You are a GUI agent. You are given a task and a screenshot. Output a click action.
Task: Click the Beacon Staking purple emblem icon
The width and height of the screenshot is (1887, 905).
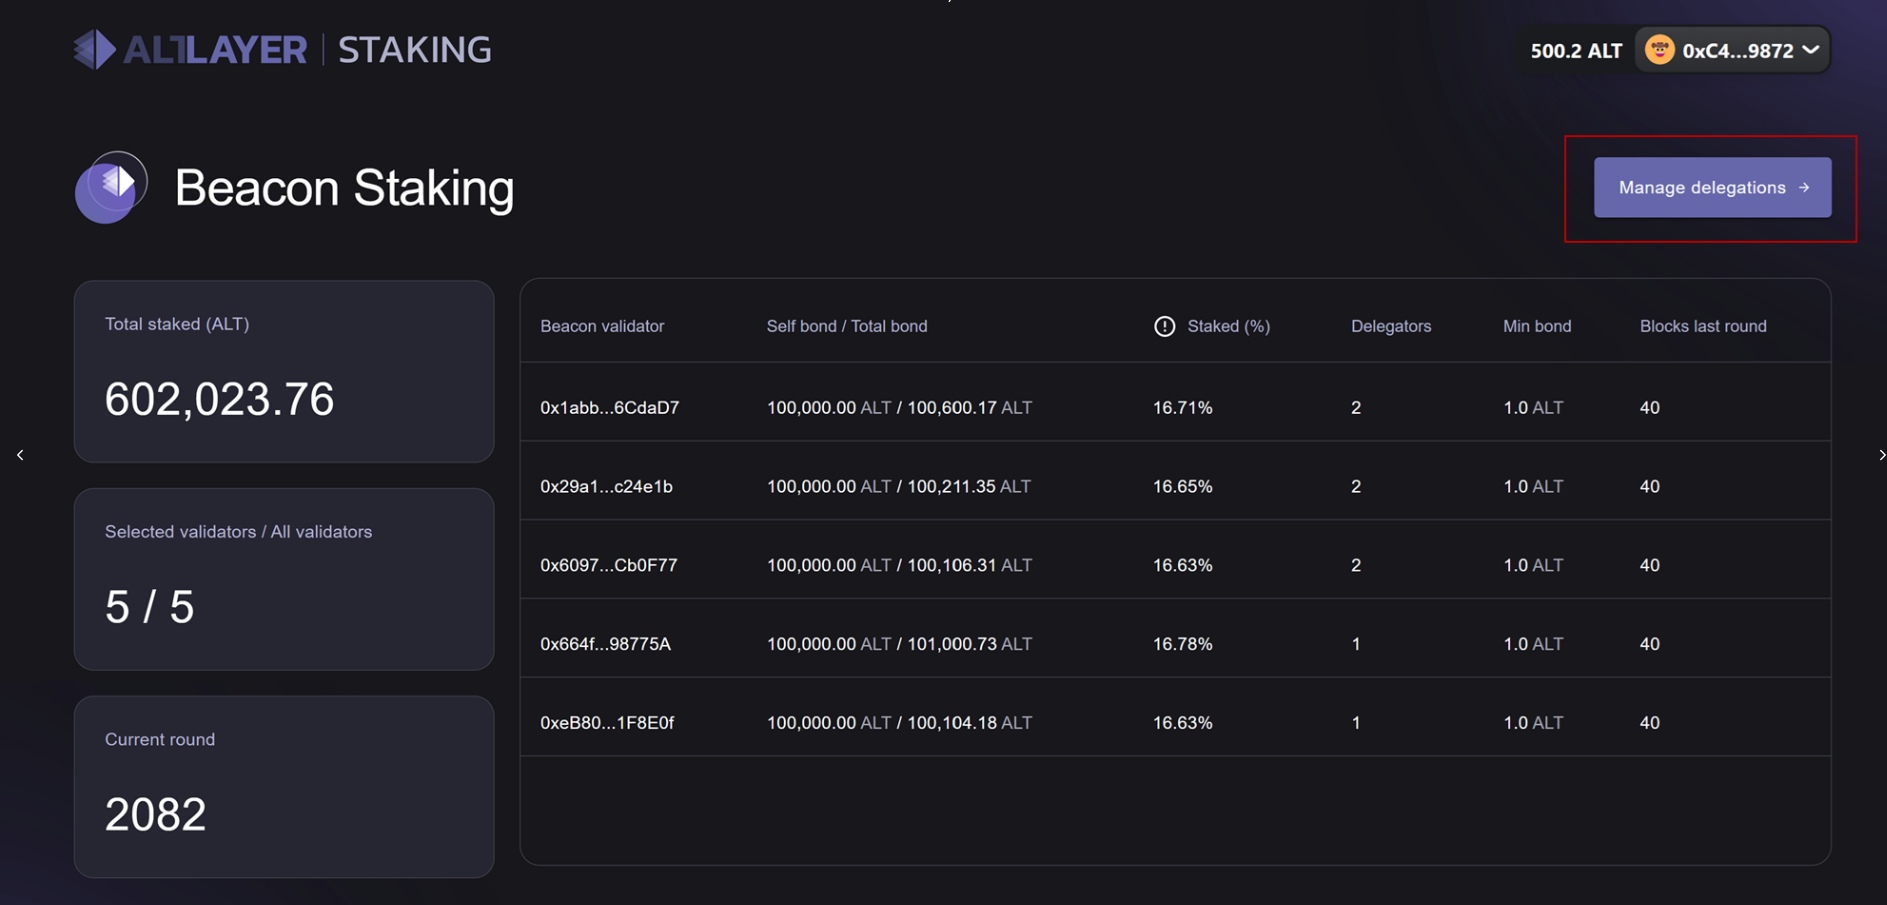(x=111, y=187)
